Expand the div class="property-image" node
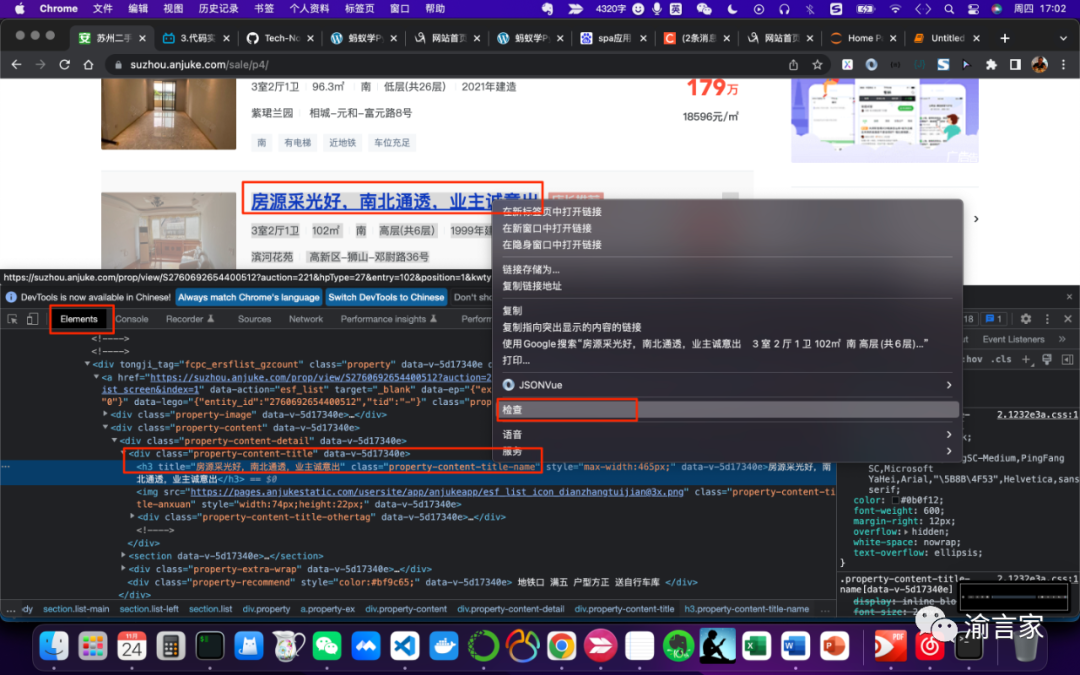Viewport: 1080px width, 675px height. [105, 414]
